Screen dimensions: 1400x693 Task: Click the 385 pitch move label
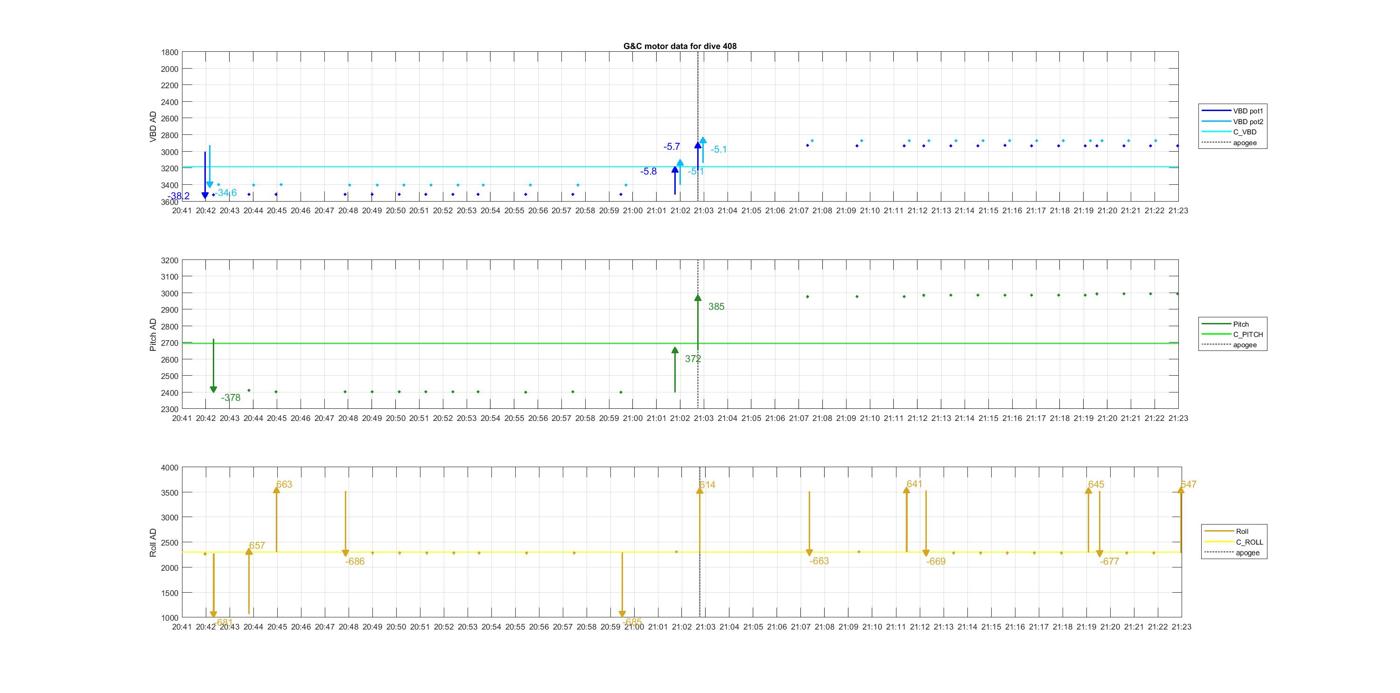click(716, 307)
